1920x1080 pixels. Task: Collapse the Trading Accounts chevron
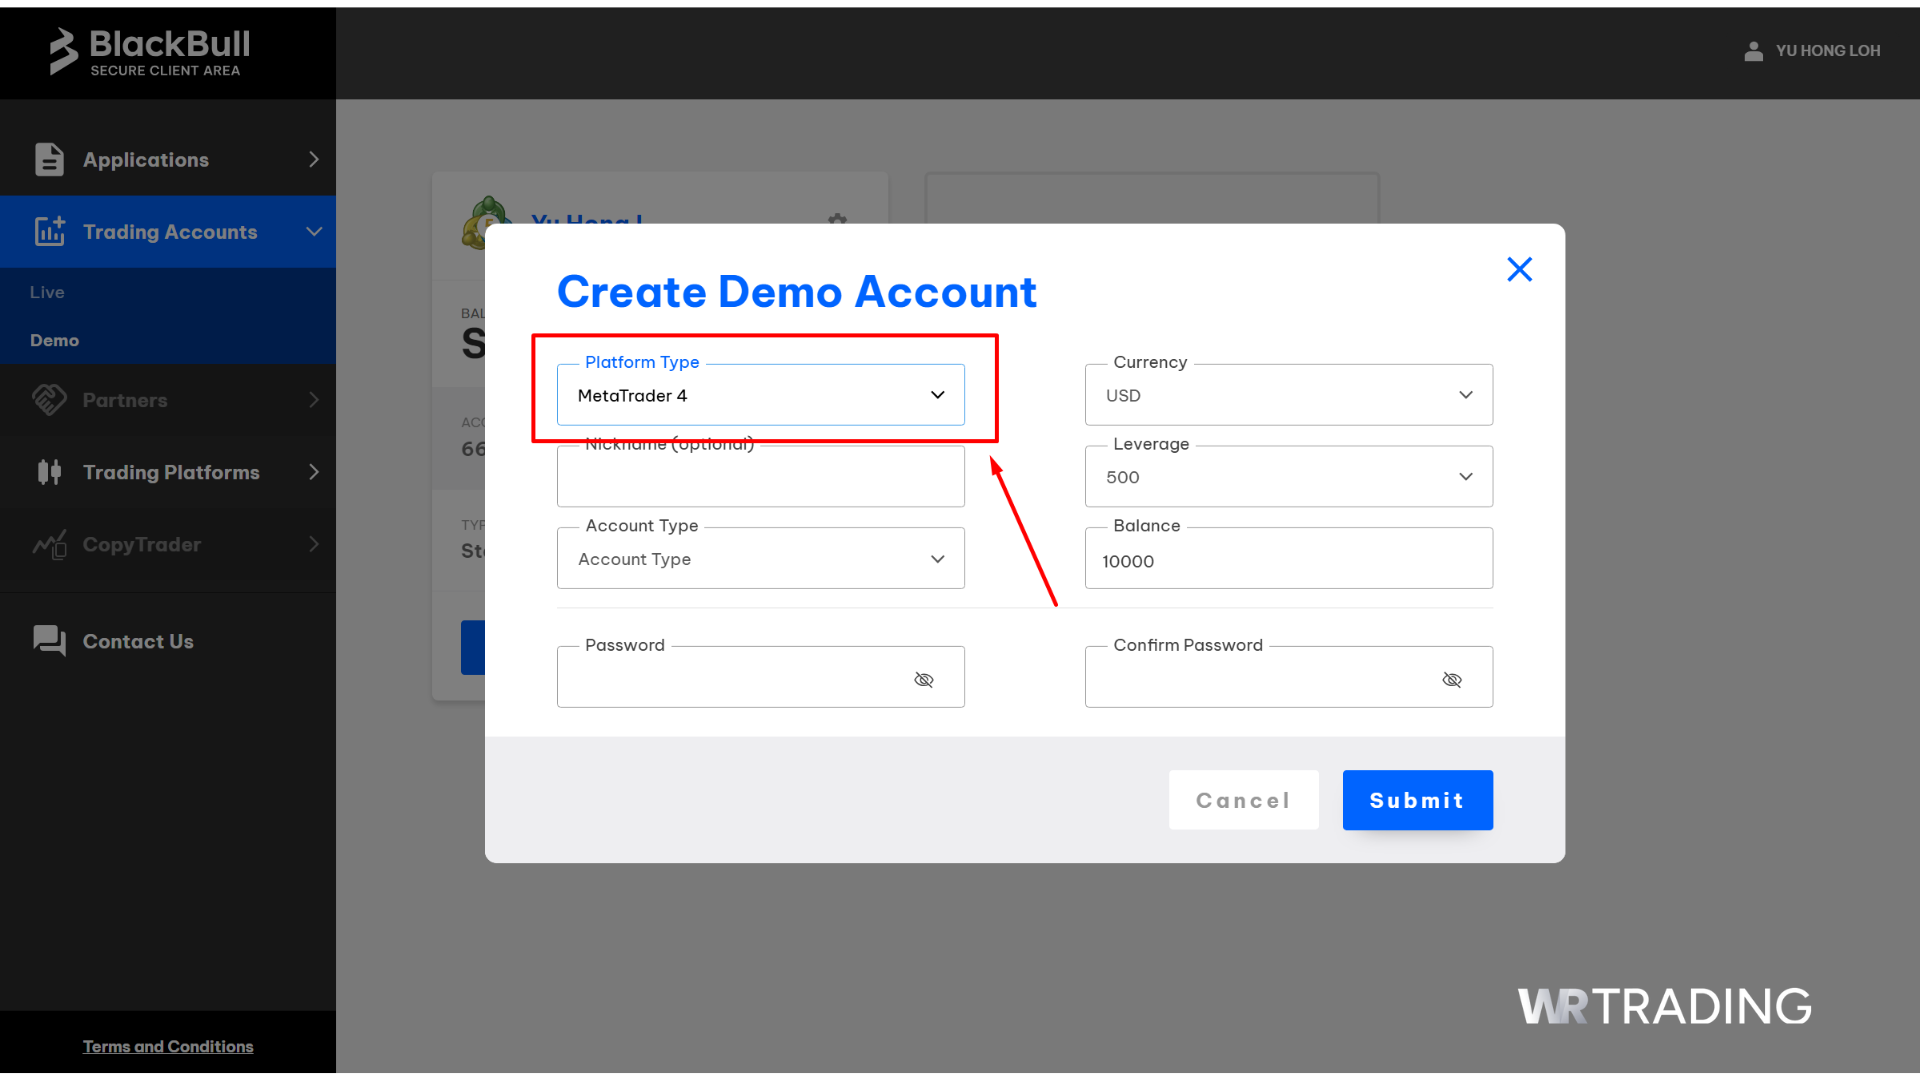click(x=314, y=232)
